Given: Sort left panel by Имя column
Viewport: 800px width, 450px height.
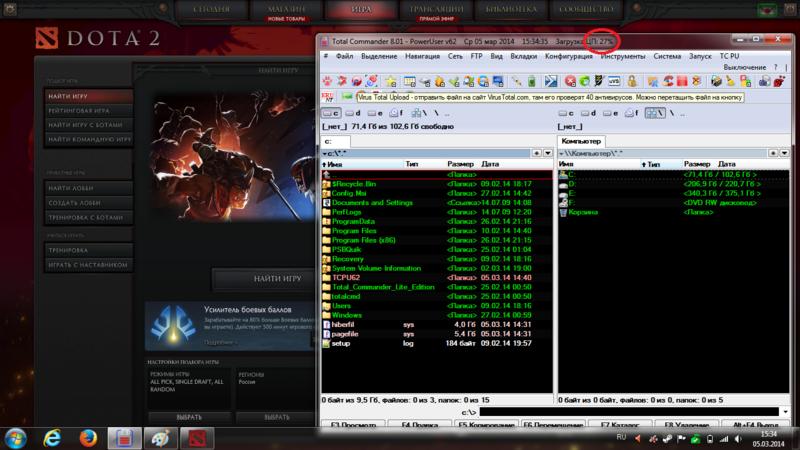Looking at the screenshot, I should (x=362, y=164).
